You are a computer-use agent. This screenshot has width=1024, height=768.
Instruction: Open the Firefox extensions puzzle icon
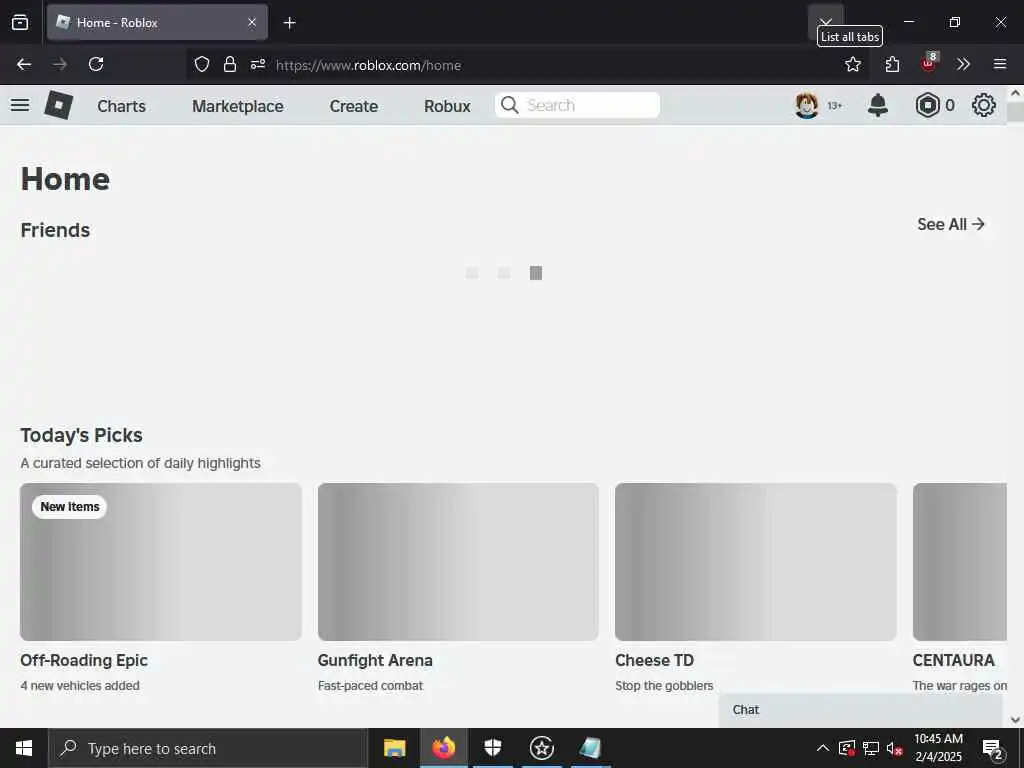(x=892, y=64)
